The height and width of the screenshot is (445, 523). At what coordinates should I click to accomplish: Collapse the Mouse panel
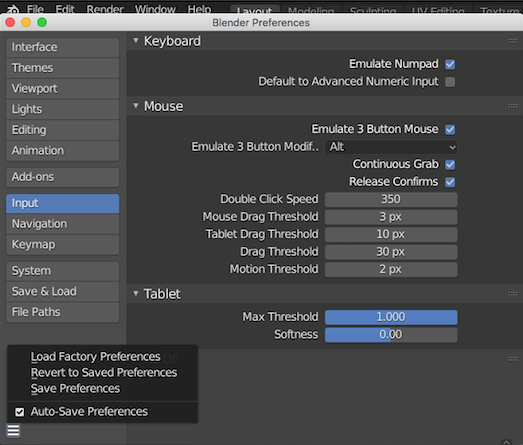click(x=136, y=106)
